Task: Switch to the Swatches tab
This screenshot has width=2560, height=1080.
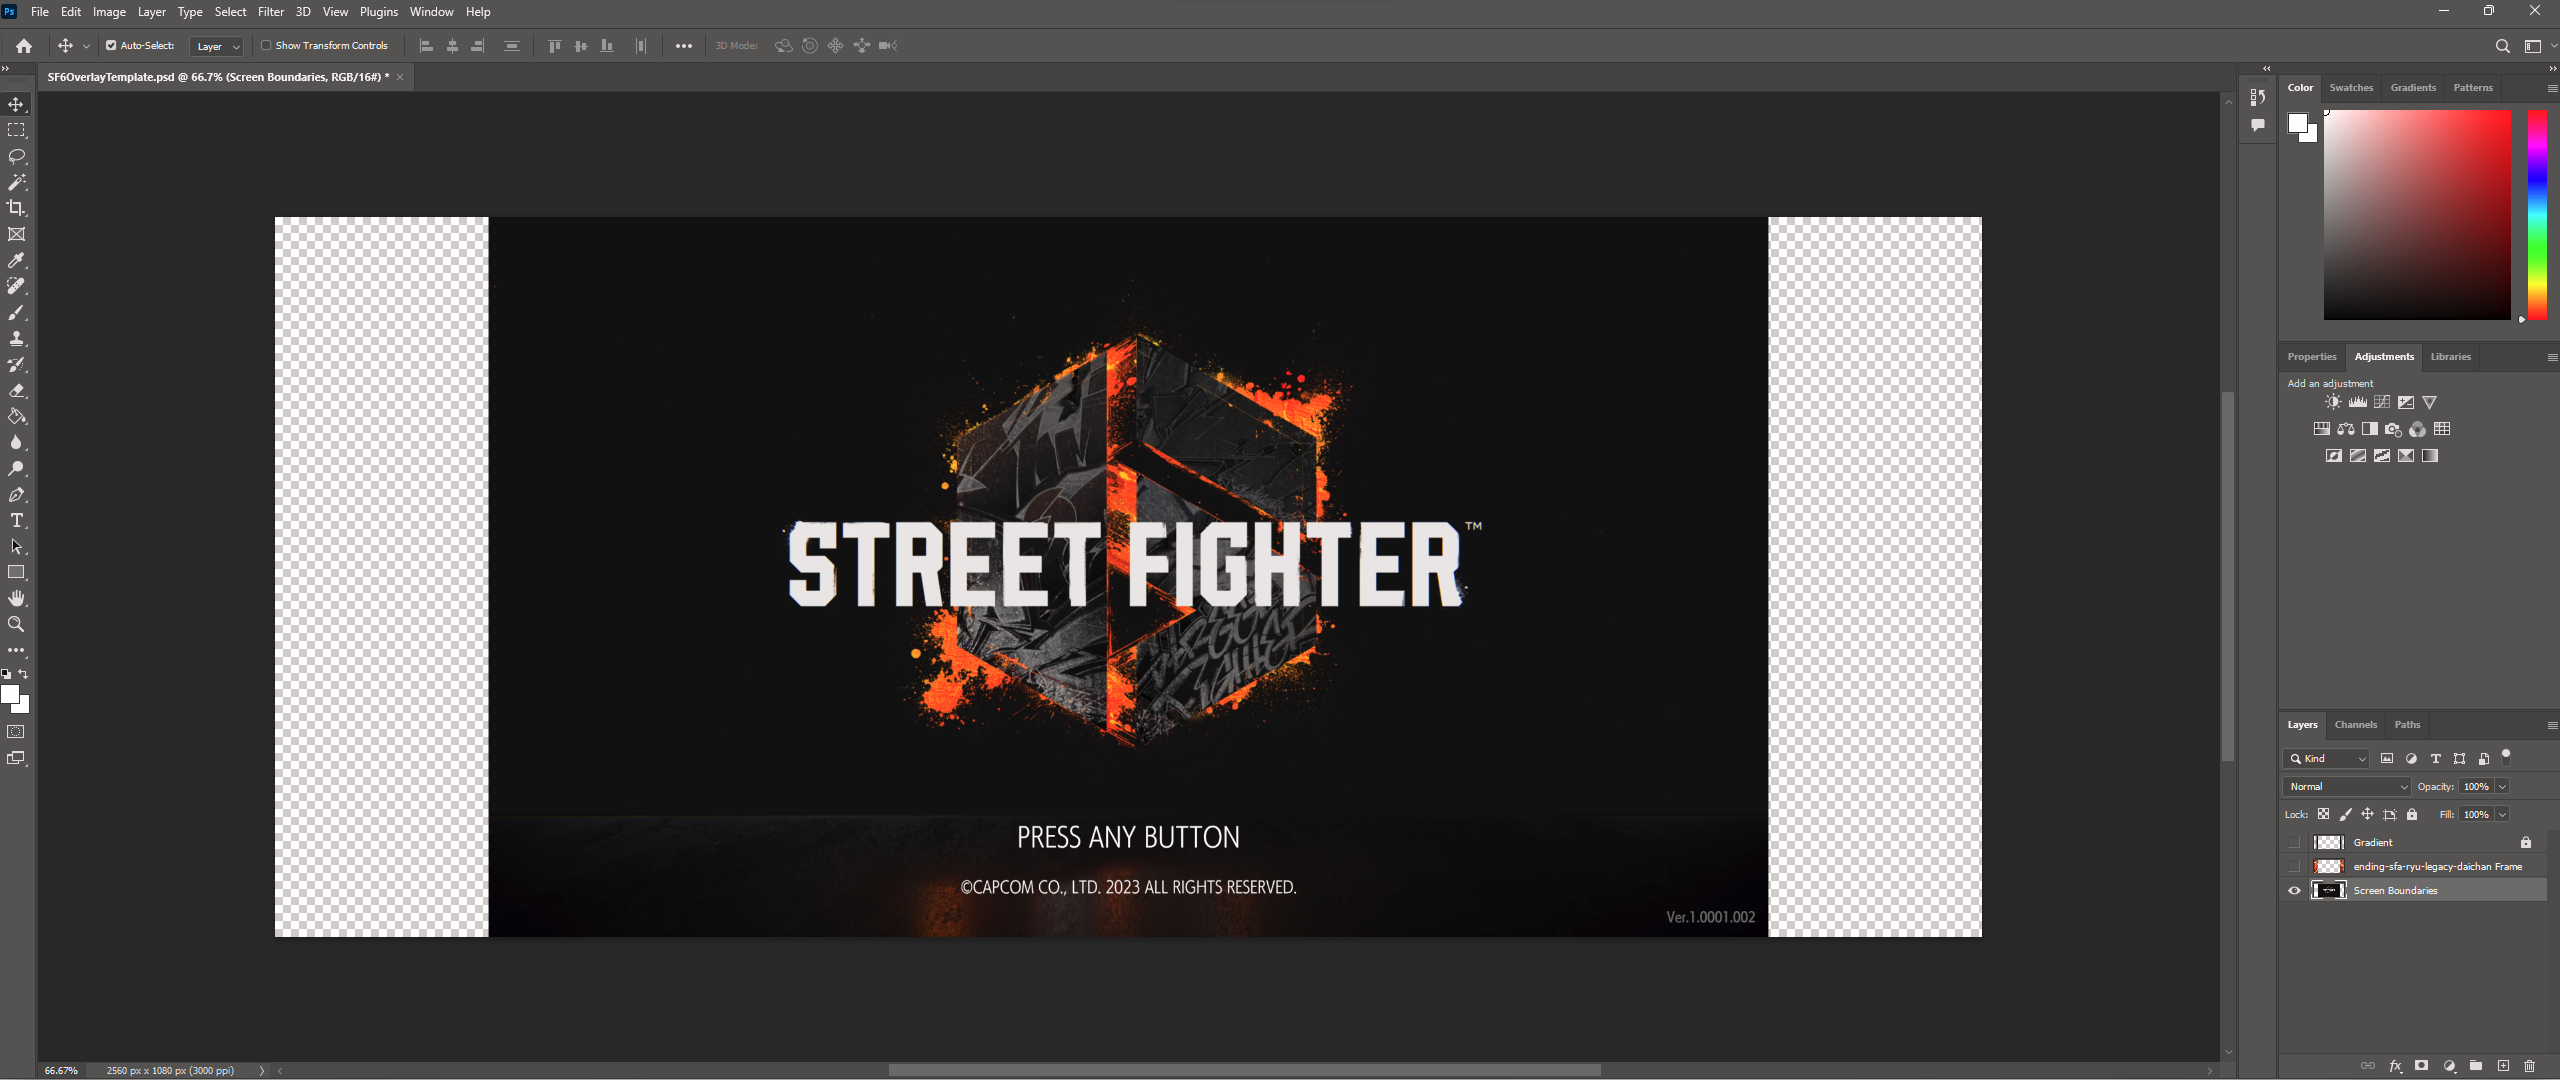Action: tap(2350, 87)
